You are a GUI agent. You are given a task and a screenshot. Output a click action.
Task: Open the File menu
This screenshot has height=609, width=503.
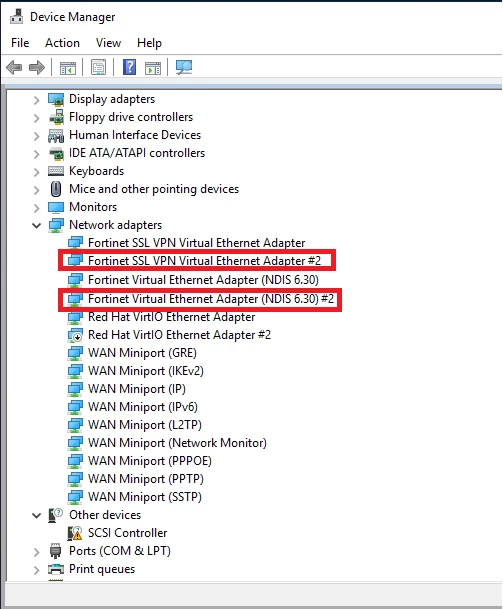click(20, 43)
